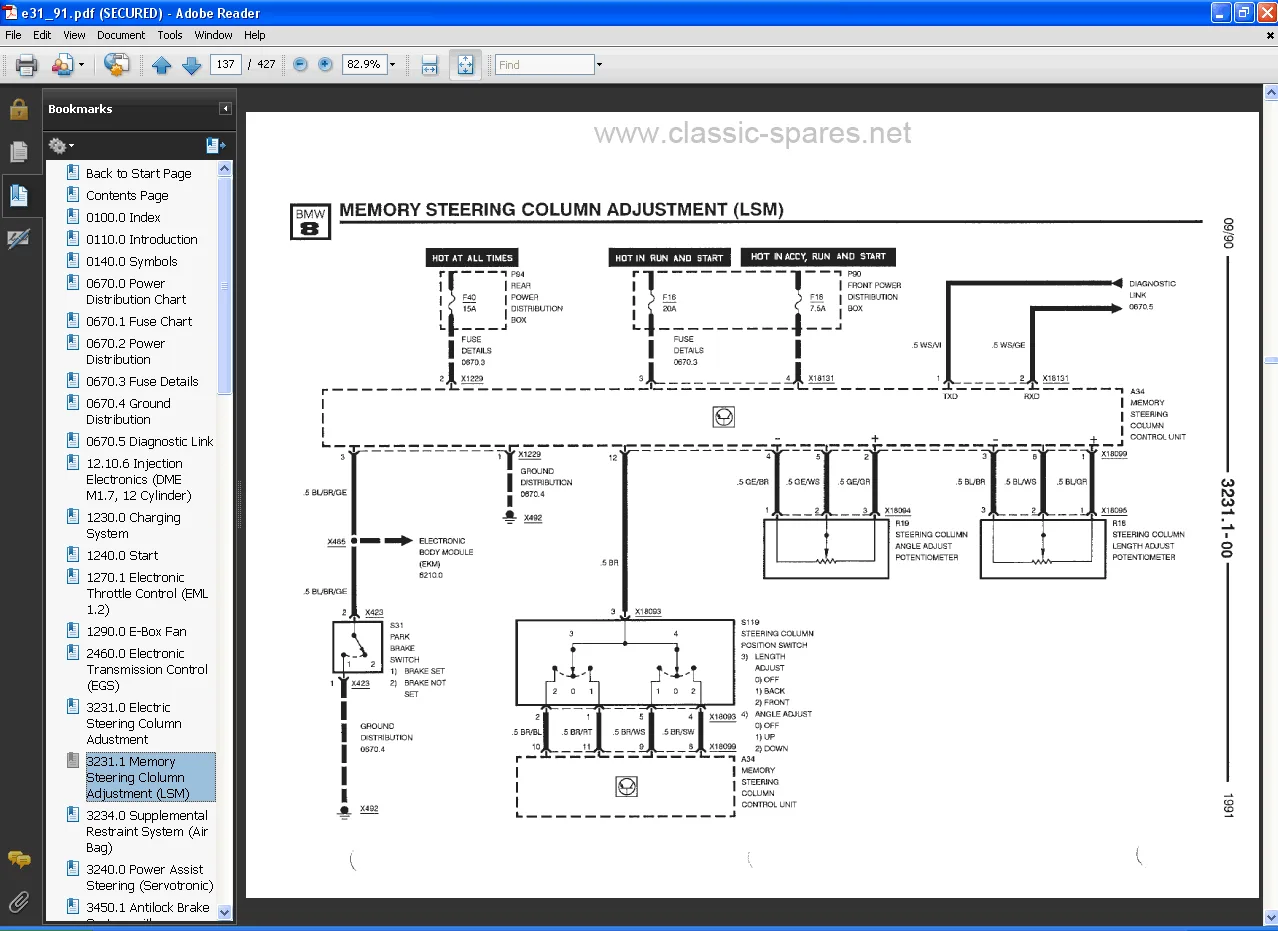1278x931 pixels.
Task: Click the expand current bookmark icon
Action: (216, 146)
